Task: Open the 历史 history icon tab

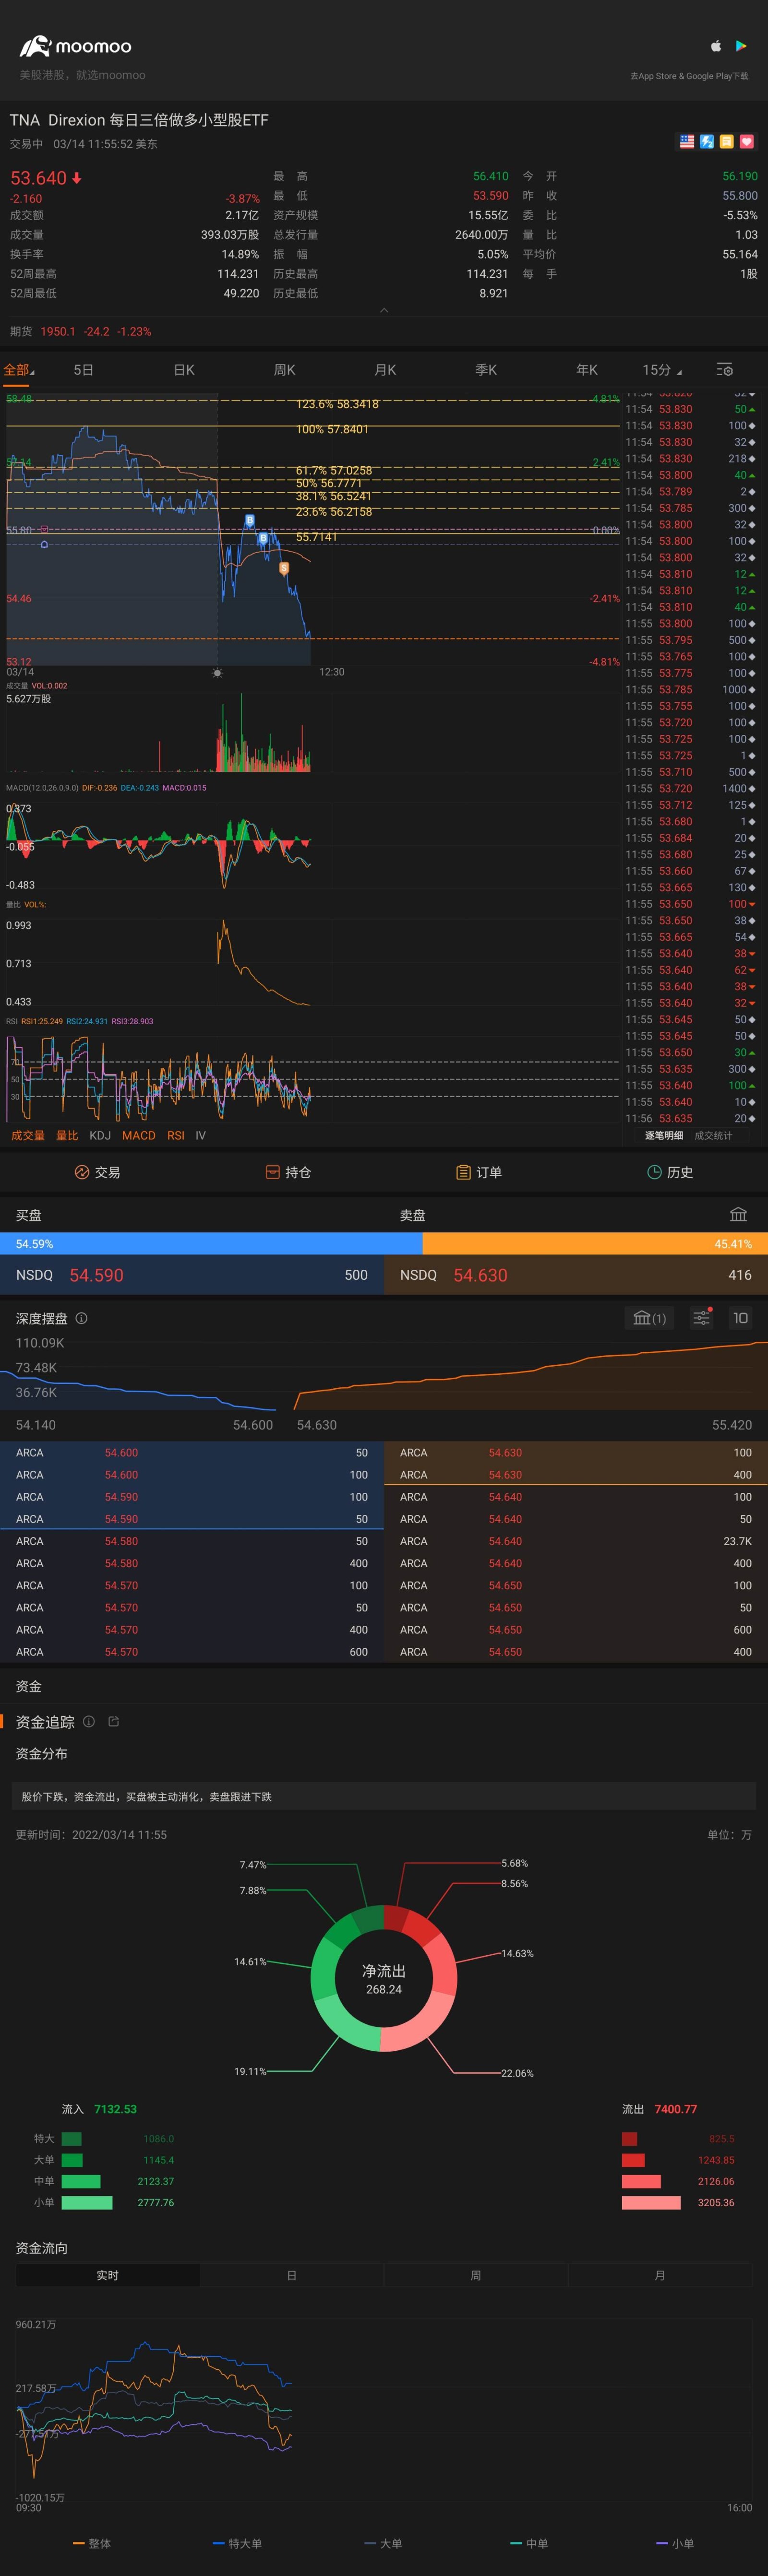Action: [670, 1172]
